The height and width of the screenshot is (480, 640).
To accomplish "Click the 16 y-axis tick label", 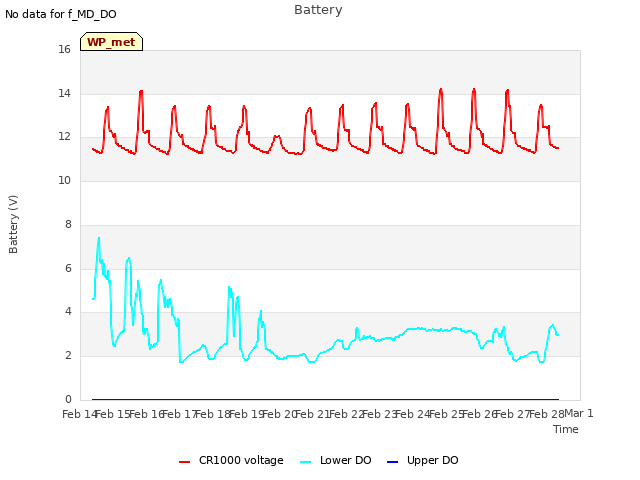I will point(64,49).
